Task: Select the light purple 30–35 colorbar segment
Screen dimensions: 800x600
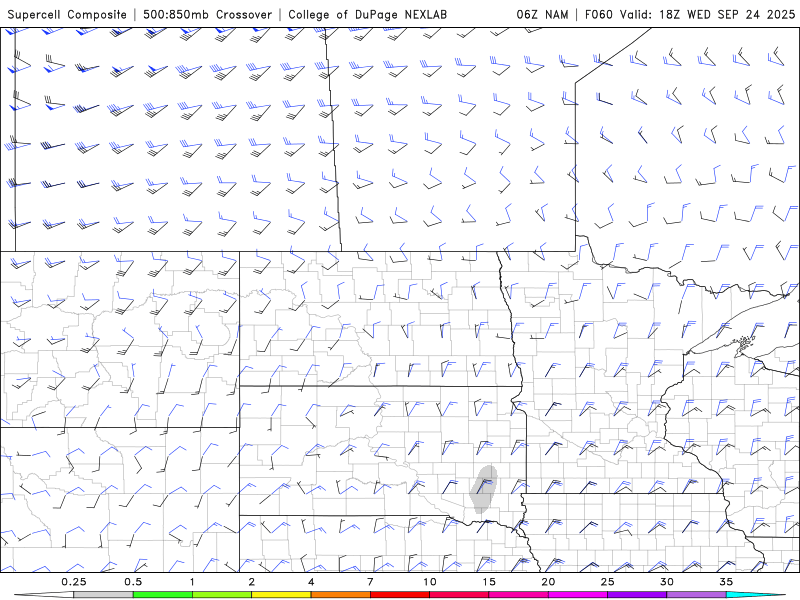Action: [696, 595]
